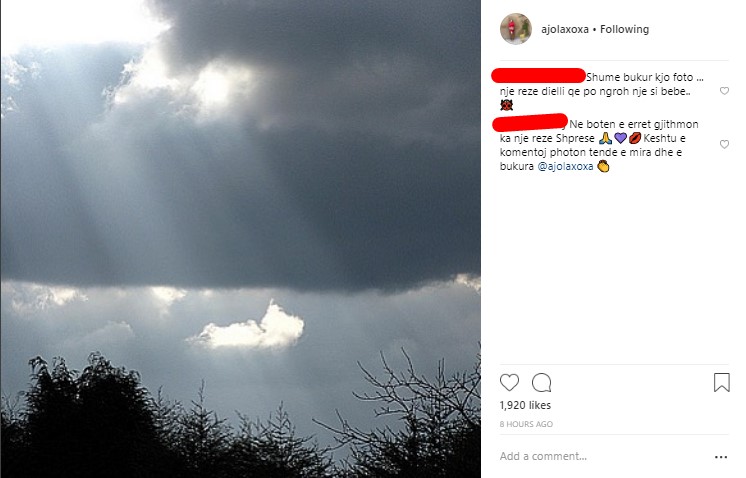Like the post with the heart icon
The height and width of the screenshot is (478, 746).
tap(509, 382)
